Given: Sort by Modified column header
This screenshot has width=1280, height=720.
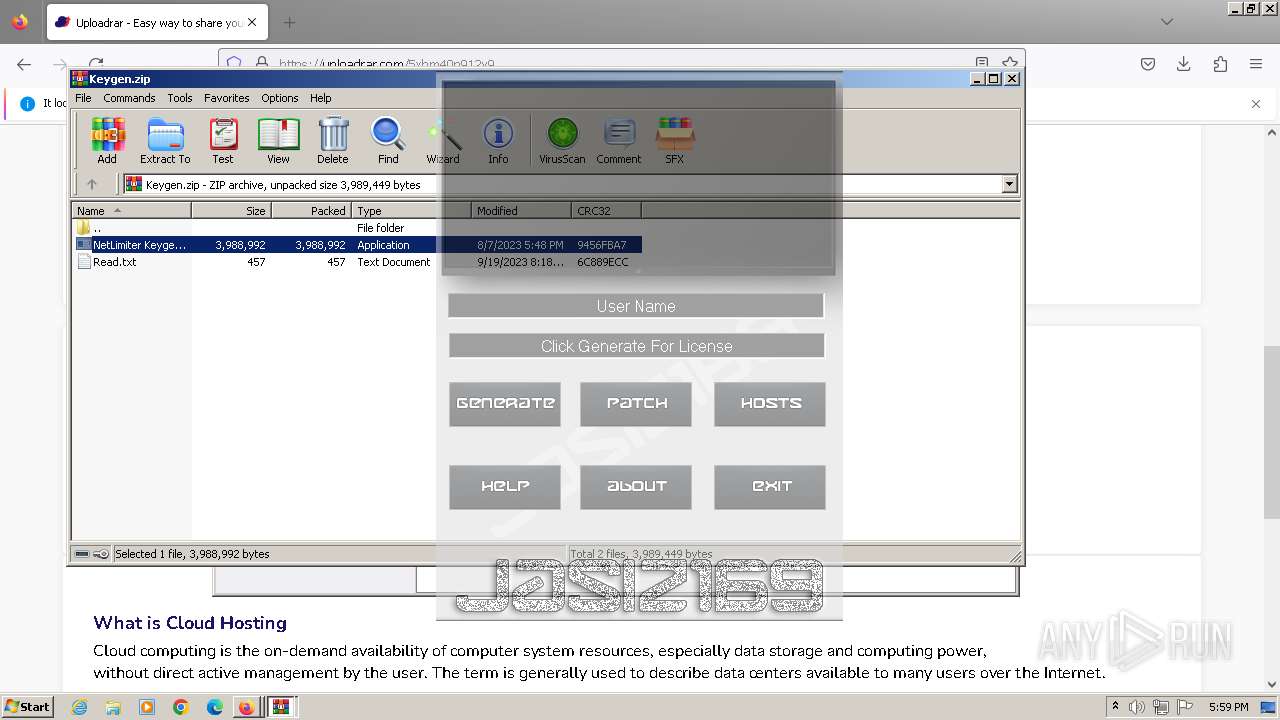Looking at the screenshot, I should click(521, 211).
